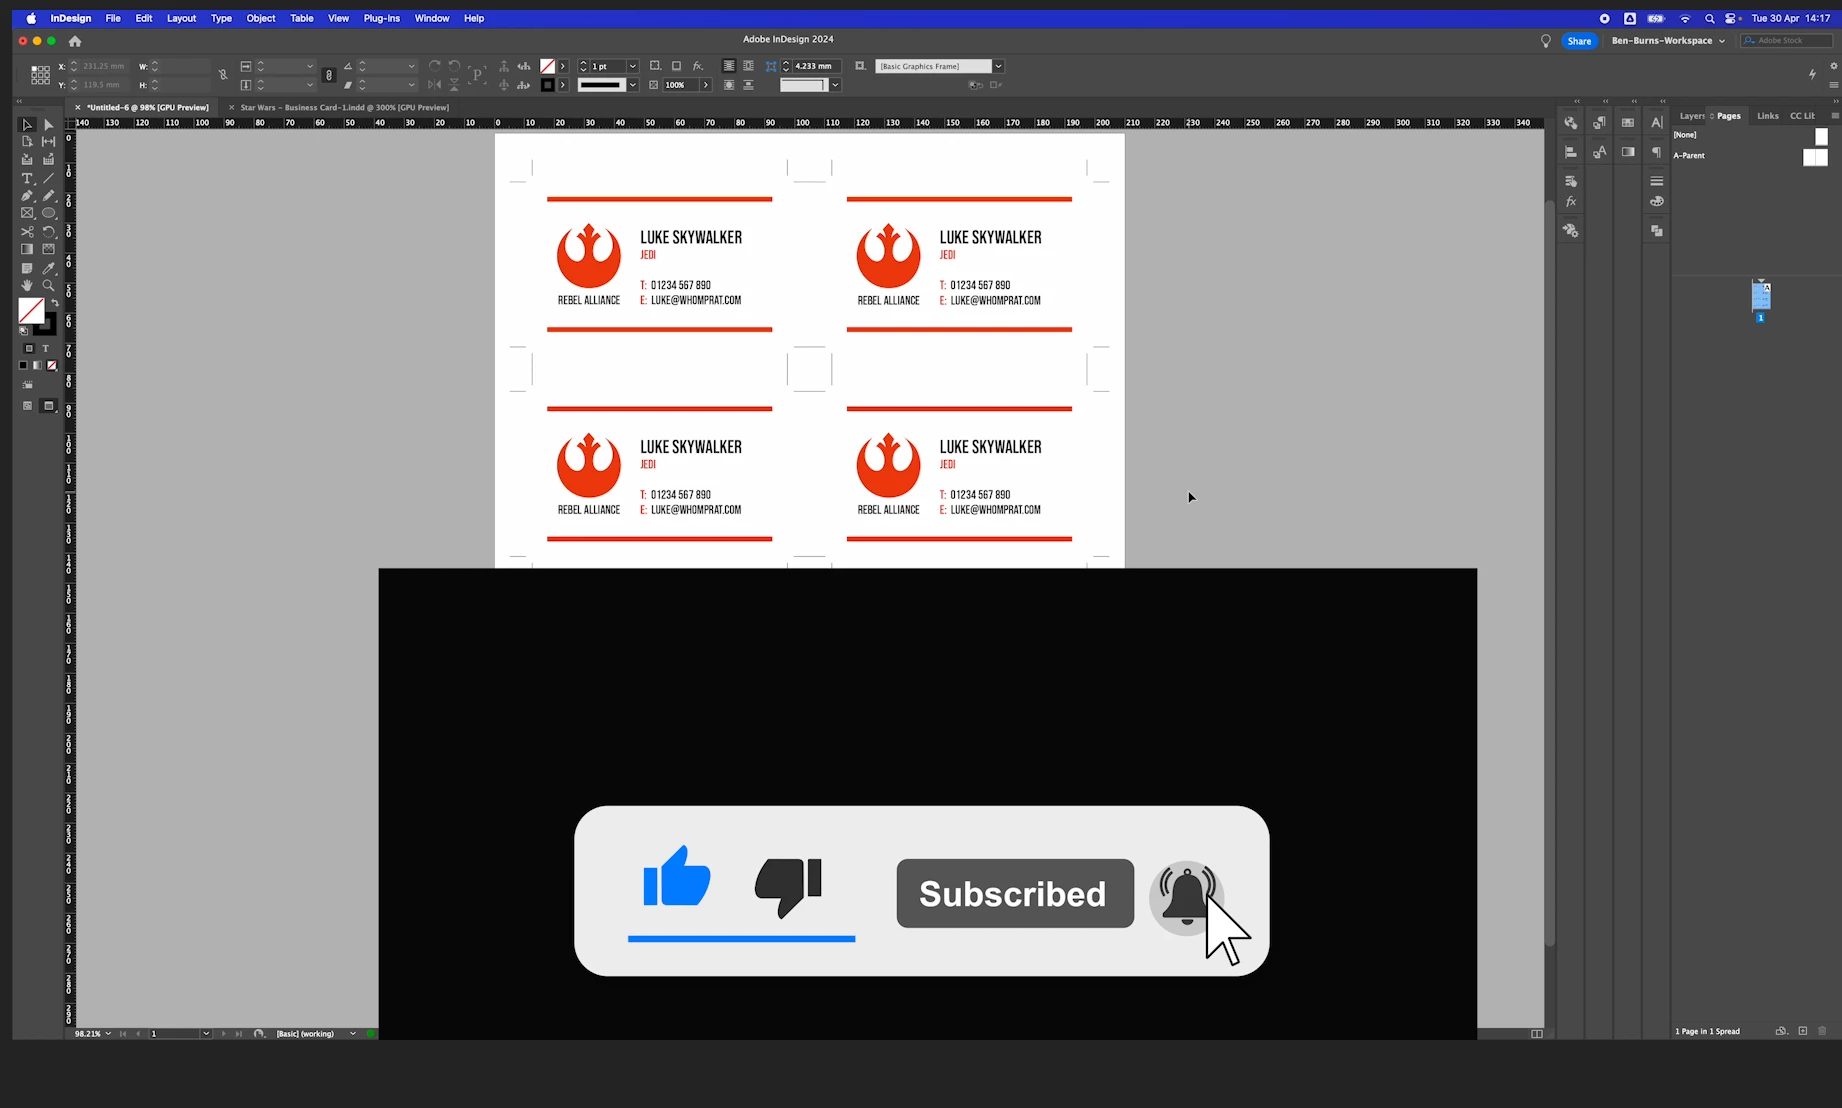This screenshot has width=1842, height=1108.
Task: Select the Pencil tool
Action: [48, 196]
